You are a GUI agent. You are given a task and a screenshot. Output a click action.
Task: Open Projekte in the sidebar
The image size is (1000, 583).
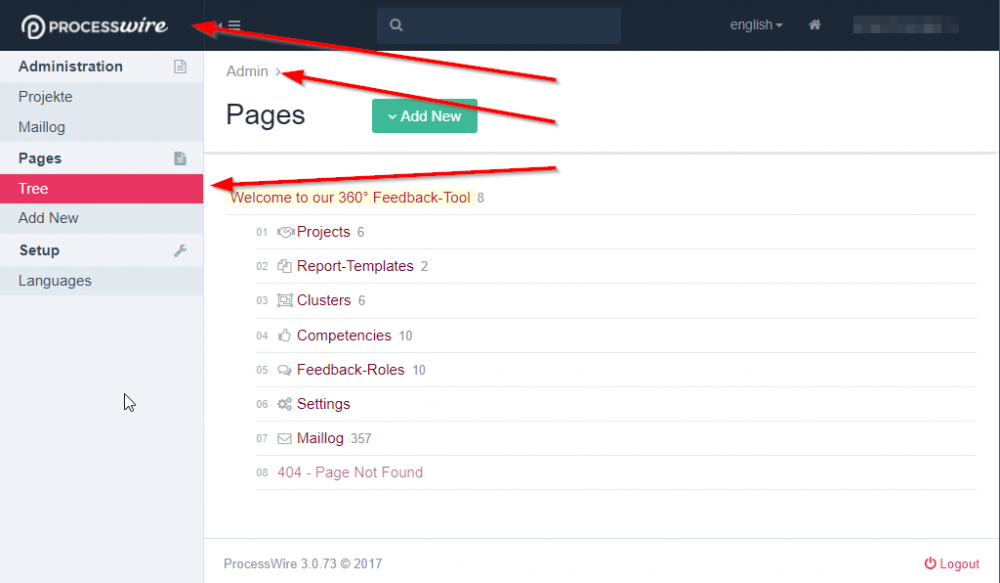[x=45, y=97]
